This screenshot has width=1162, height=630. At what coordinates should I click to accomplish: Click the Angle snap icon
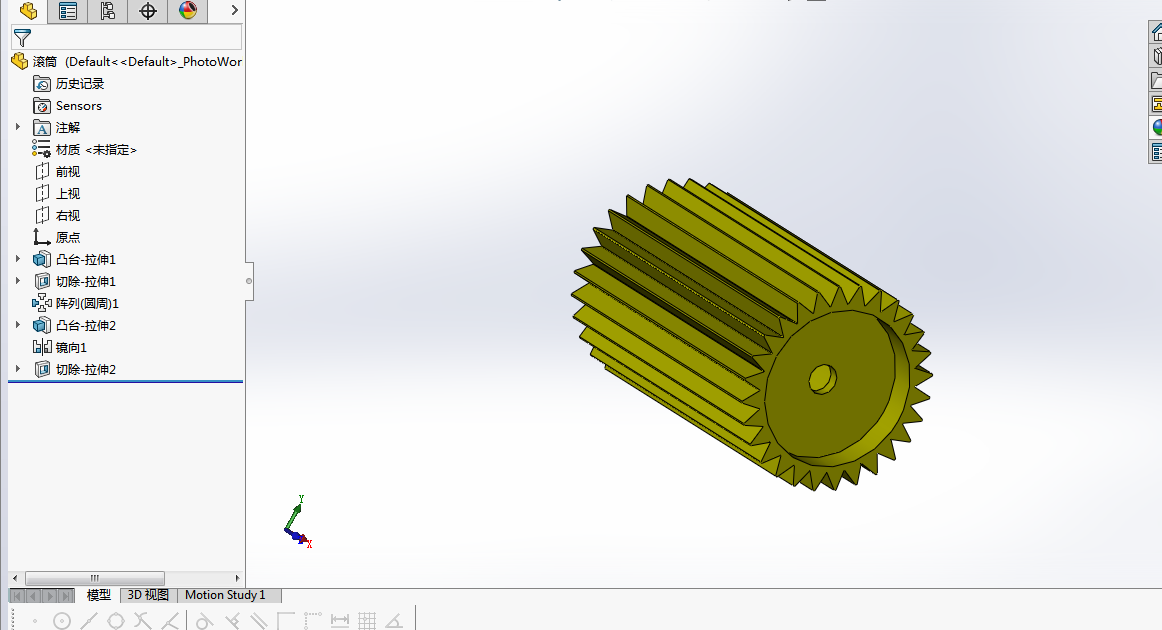tap(394, 621)
